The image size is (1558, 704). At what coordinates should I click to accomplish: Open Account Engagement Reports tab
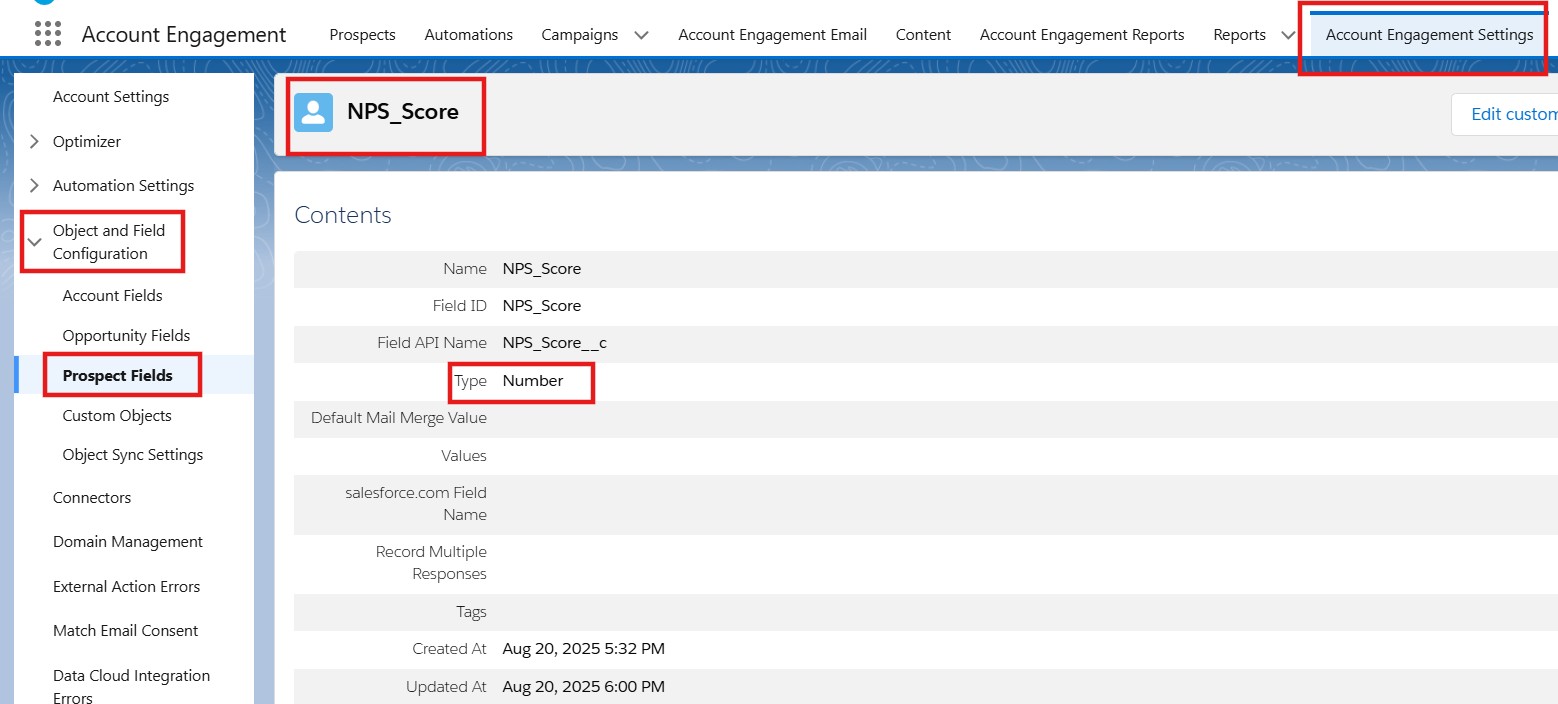(x=1081, y=35)
